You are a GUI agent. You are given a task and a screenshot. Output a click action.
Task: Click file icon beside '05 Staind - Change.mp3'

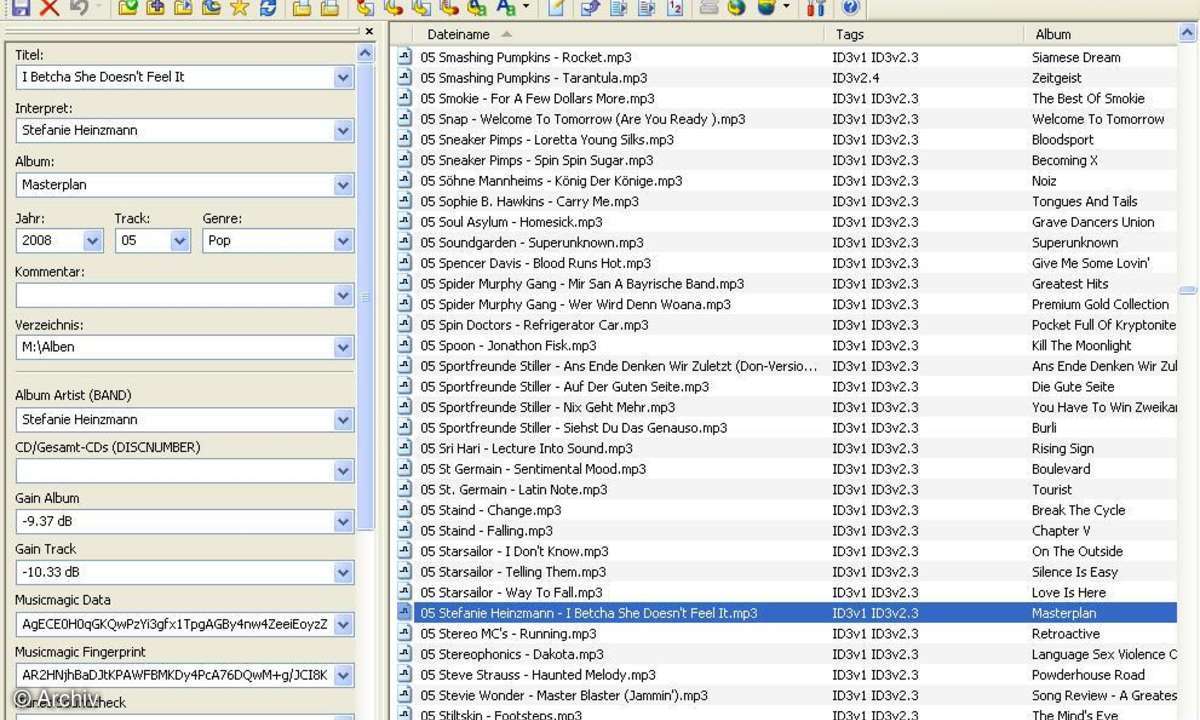pos(405,510)
